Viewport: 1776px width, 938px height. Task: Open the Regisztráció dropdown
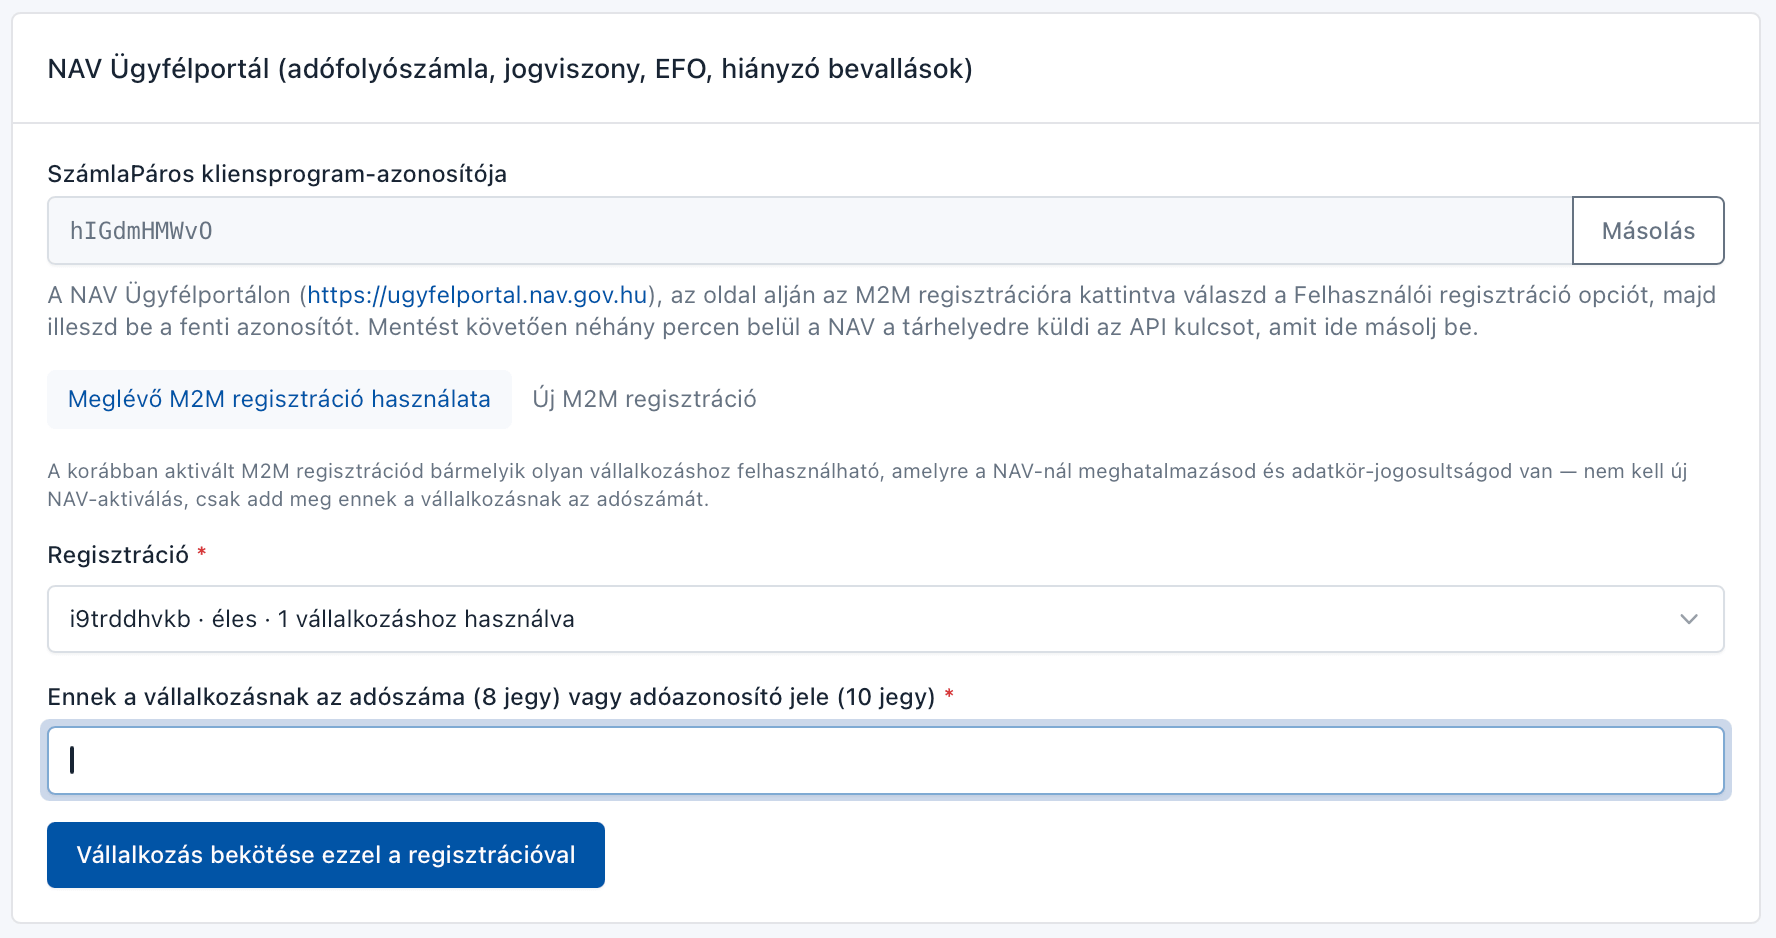[x=886, y=619]
